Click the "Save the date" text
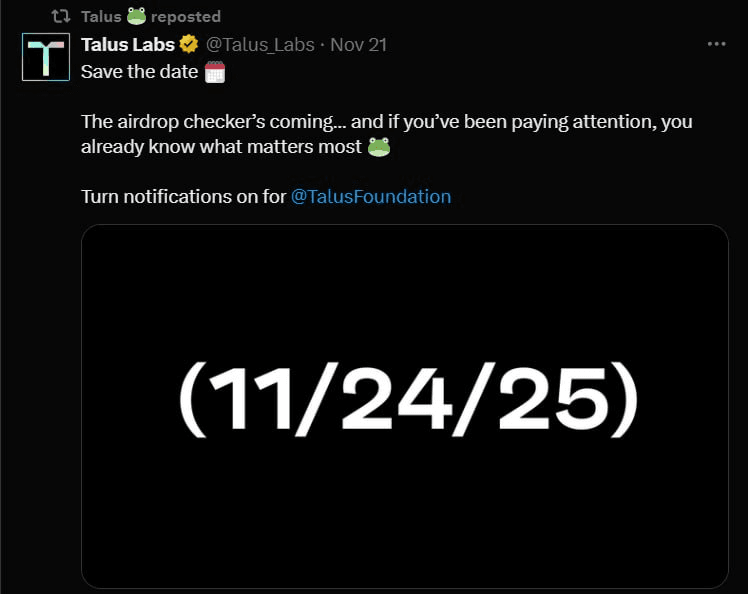This screenshot has width=748, height=594. tap(139, 71)
